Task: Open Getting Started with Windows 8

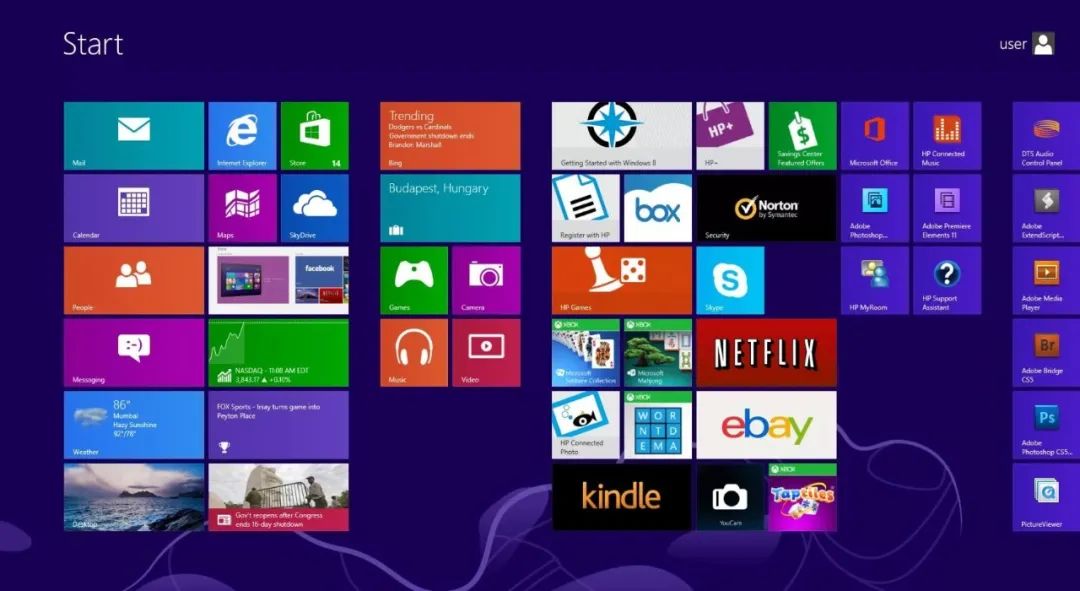Action: (x=622, y=136)
